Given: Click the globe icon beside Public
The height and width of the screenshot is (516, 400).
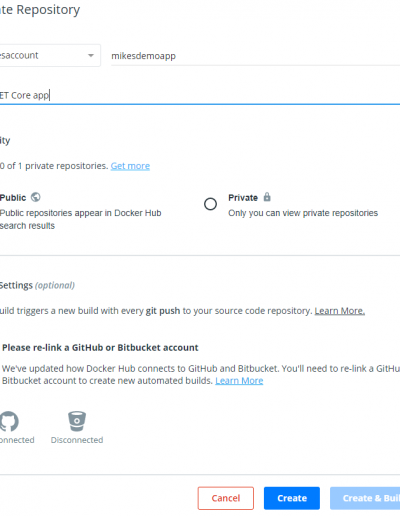Looking at the screenshot, I should click(36, 197).
